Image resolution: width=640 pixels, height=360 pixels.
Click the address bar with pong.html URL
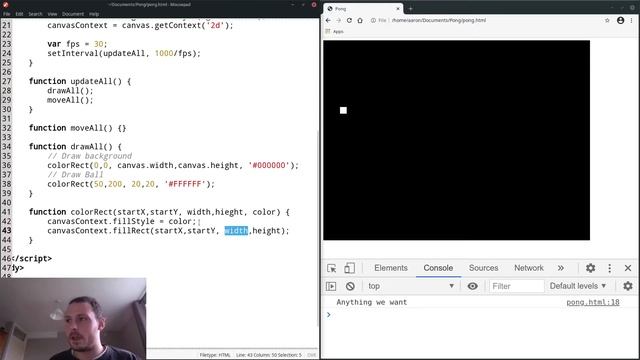(x=439, y=20)
